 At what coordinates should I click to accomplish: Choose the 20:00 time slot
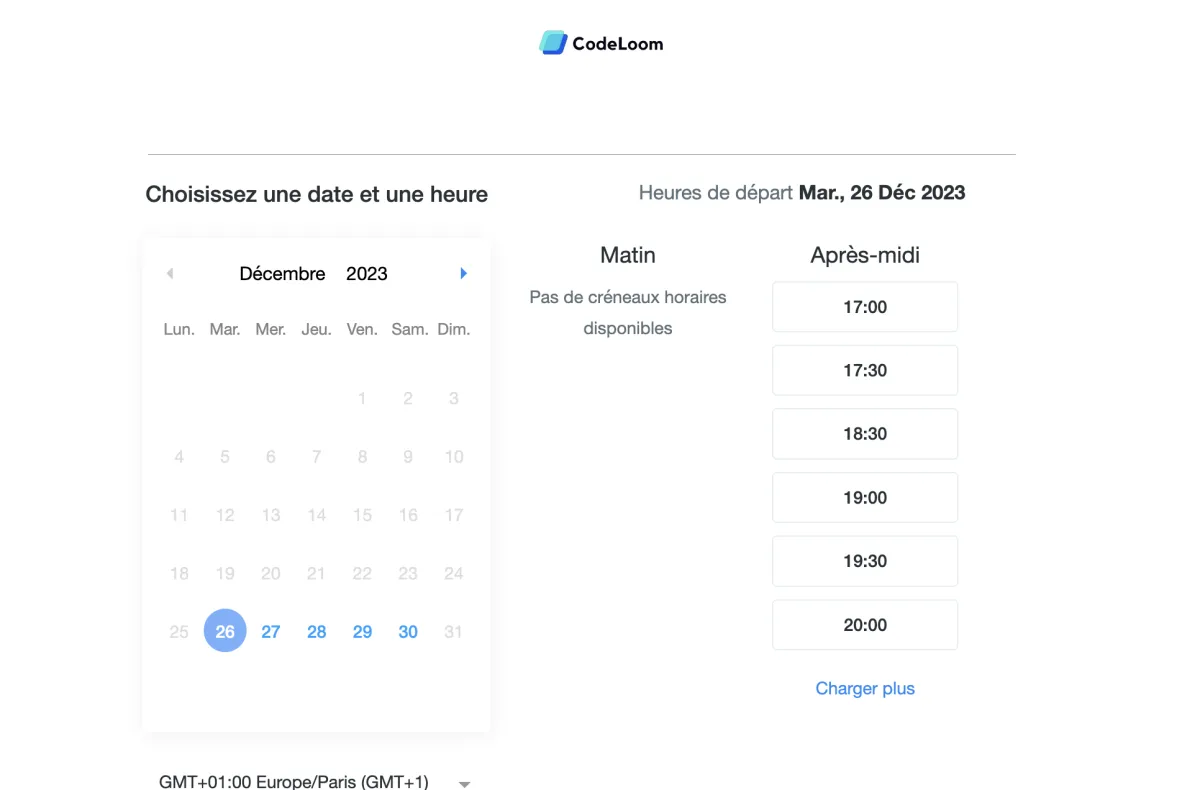[865, 625]
